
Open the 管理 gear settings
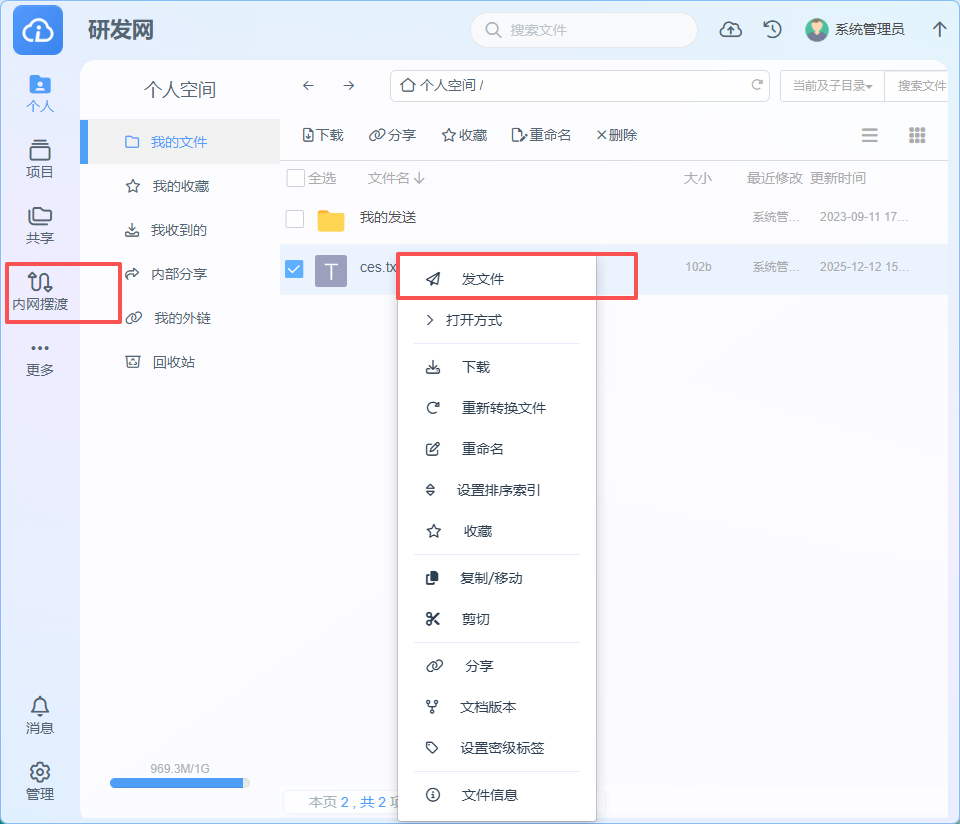[x=40, y=782]
